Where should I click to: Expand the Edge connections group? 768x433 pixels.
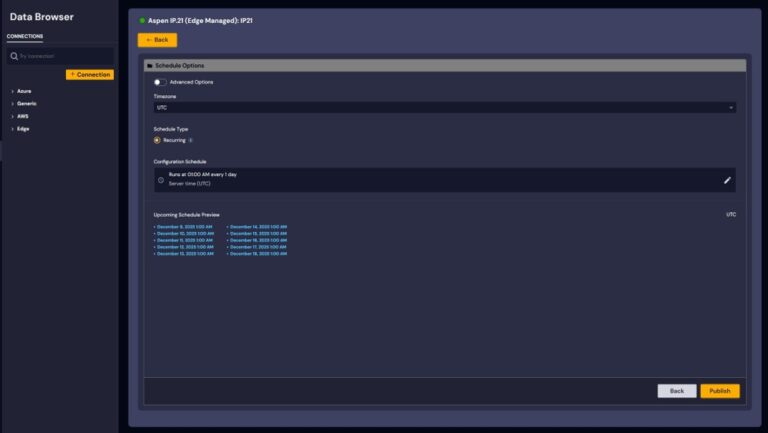click(12, 129)
